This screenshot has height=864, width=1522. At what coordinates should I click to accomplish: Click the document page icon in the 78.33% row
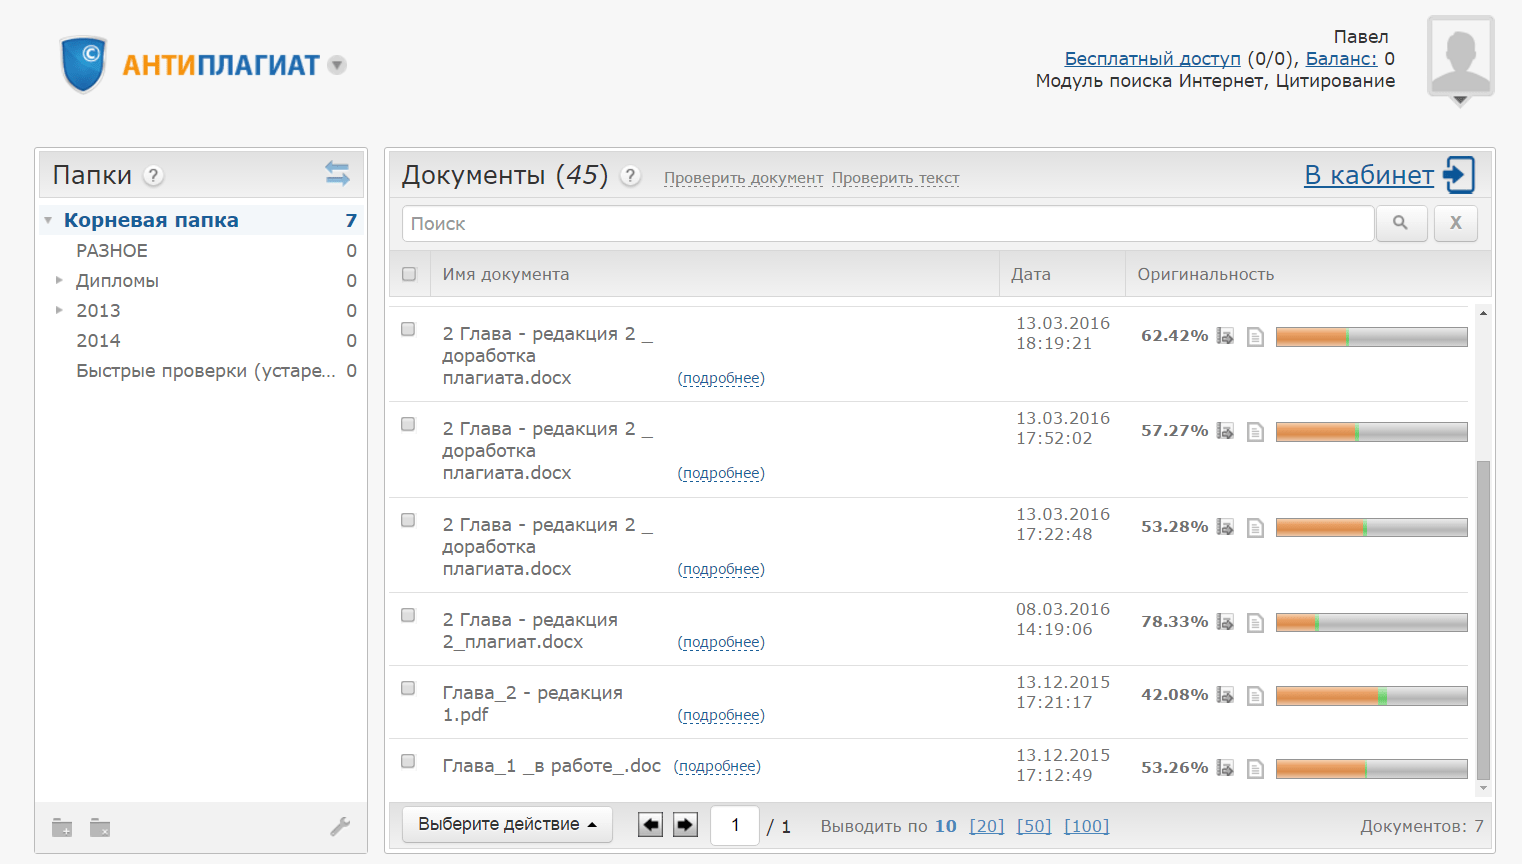[x=1256, y=623]
